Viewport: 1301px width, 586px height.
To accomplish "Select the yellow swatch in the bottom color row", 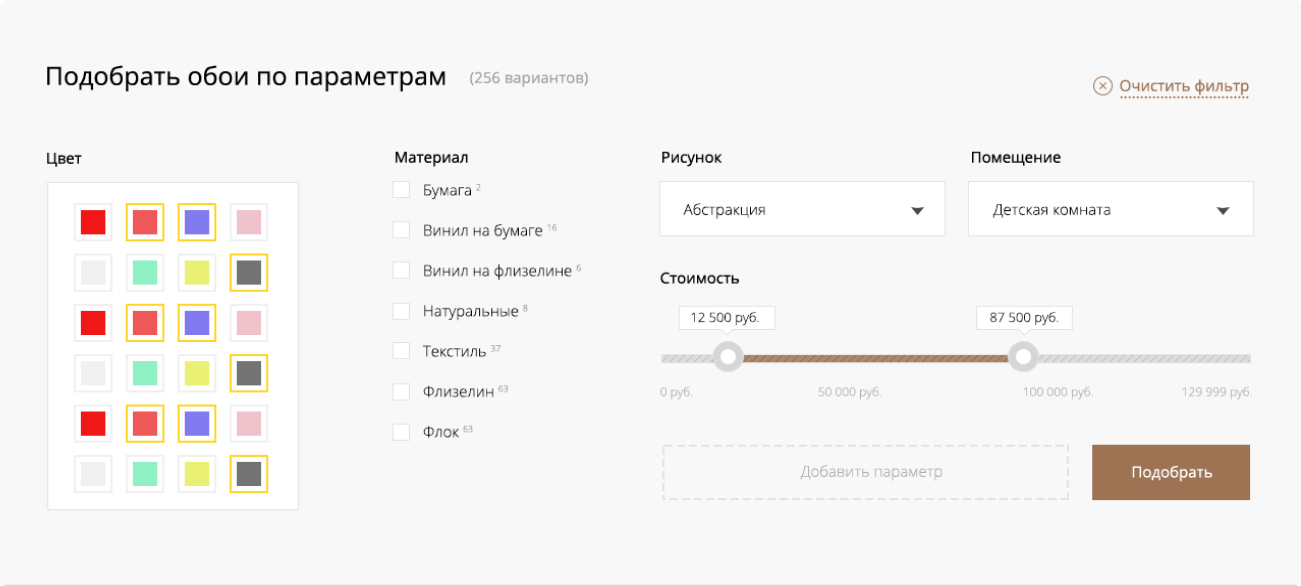I will [197, 474].
